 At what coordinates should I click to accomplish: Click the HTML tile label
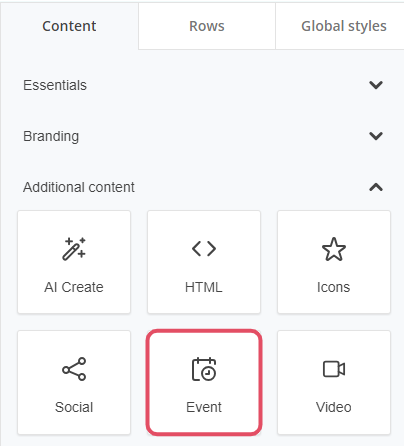(x=204, y=287)
